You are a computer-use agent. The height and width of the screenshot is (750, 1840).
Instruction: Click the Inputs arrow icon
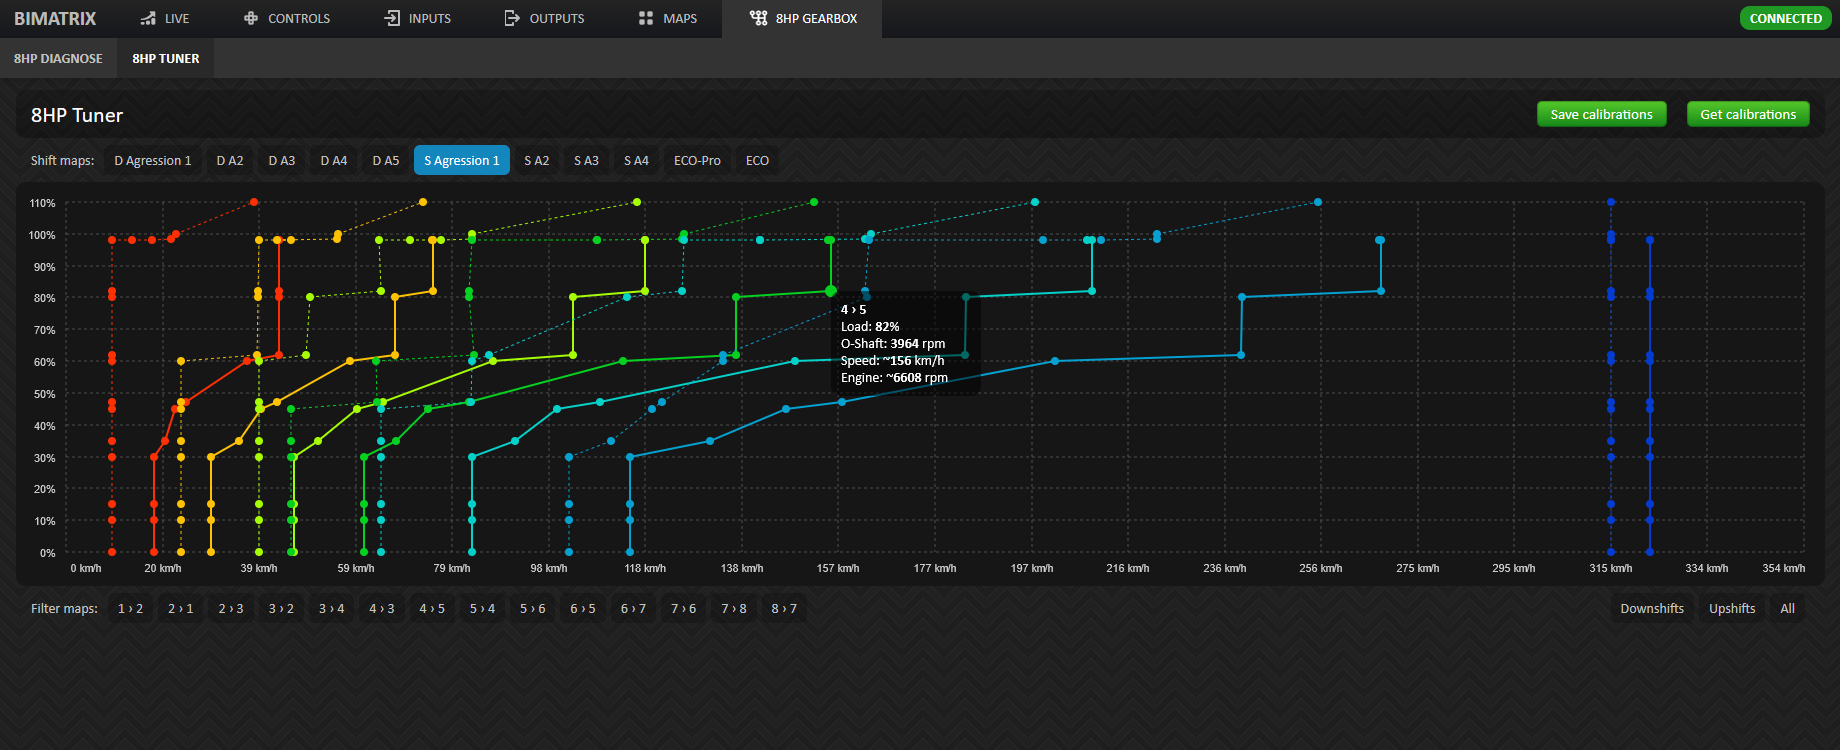(392, 19)
